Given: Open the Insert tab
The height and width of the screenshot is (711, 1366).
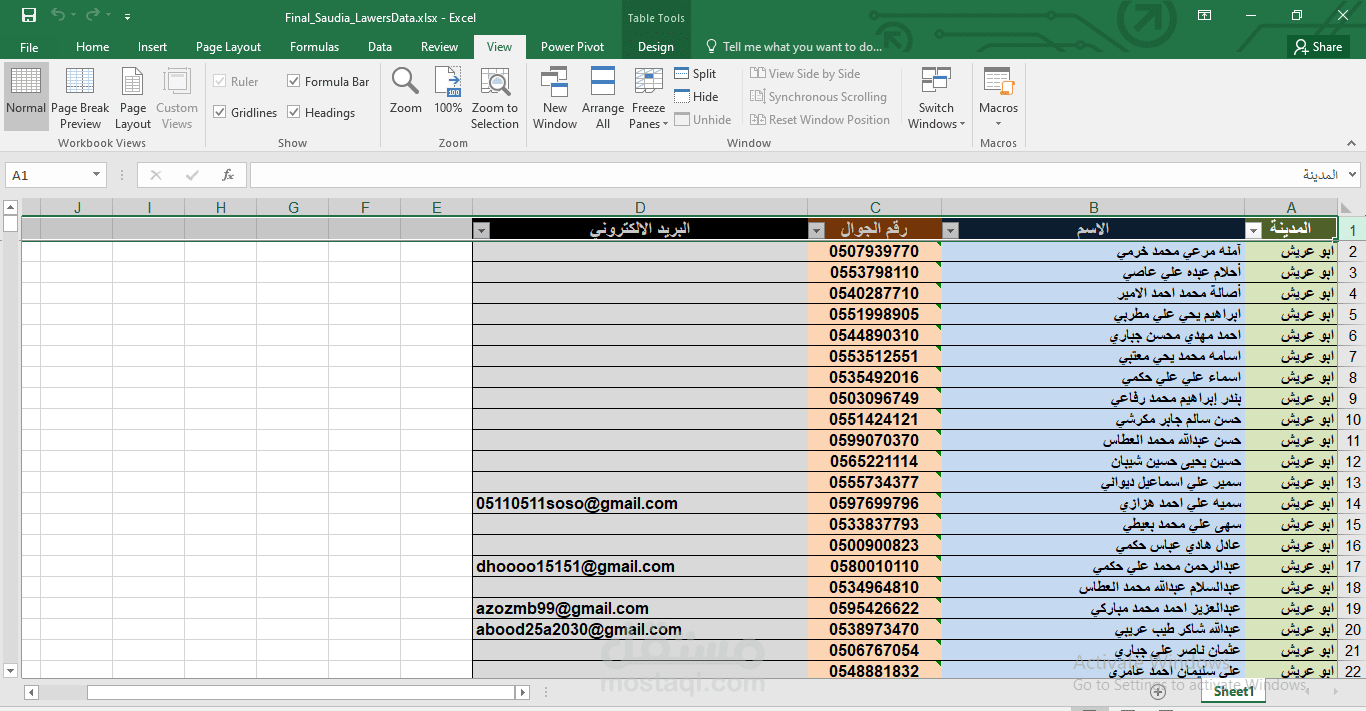Looking at the screenshot, I should [152, 47].
